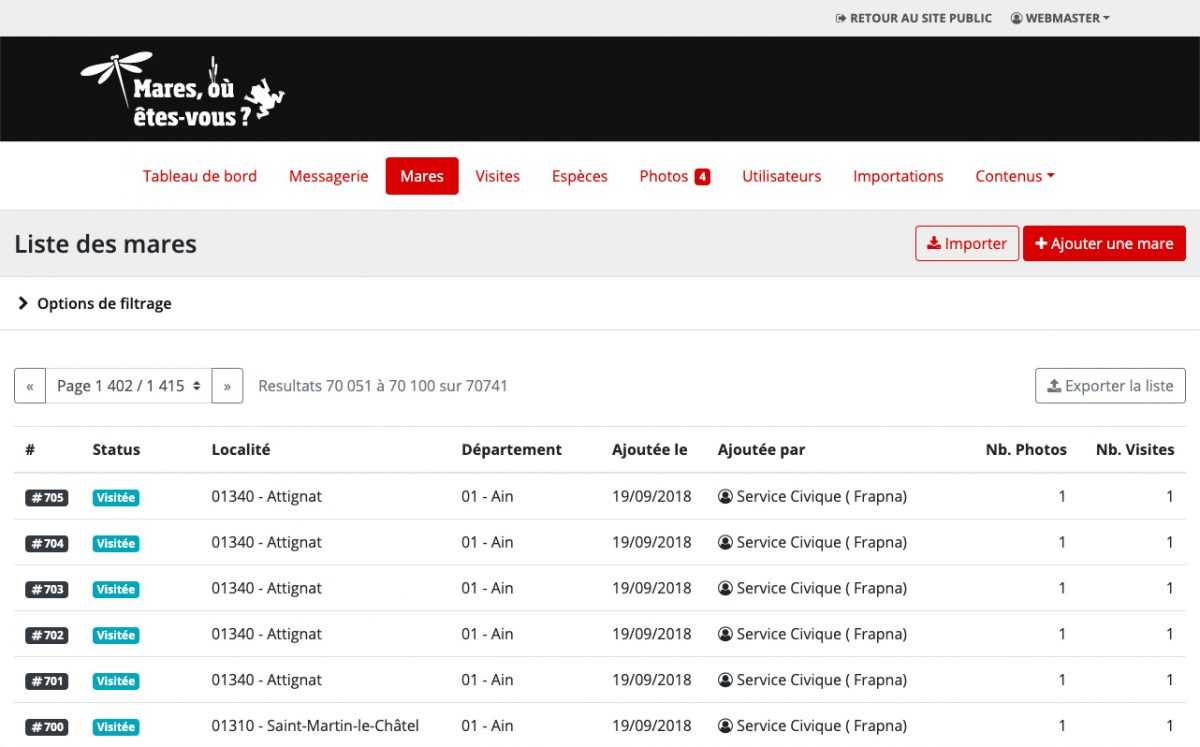Click the Photos notification badge showing 4
Viewport: 1200px width, 747px height.
(702, 177)
